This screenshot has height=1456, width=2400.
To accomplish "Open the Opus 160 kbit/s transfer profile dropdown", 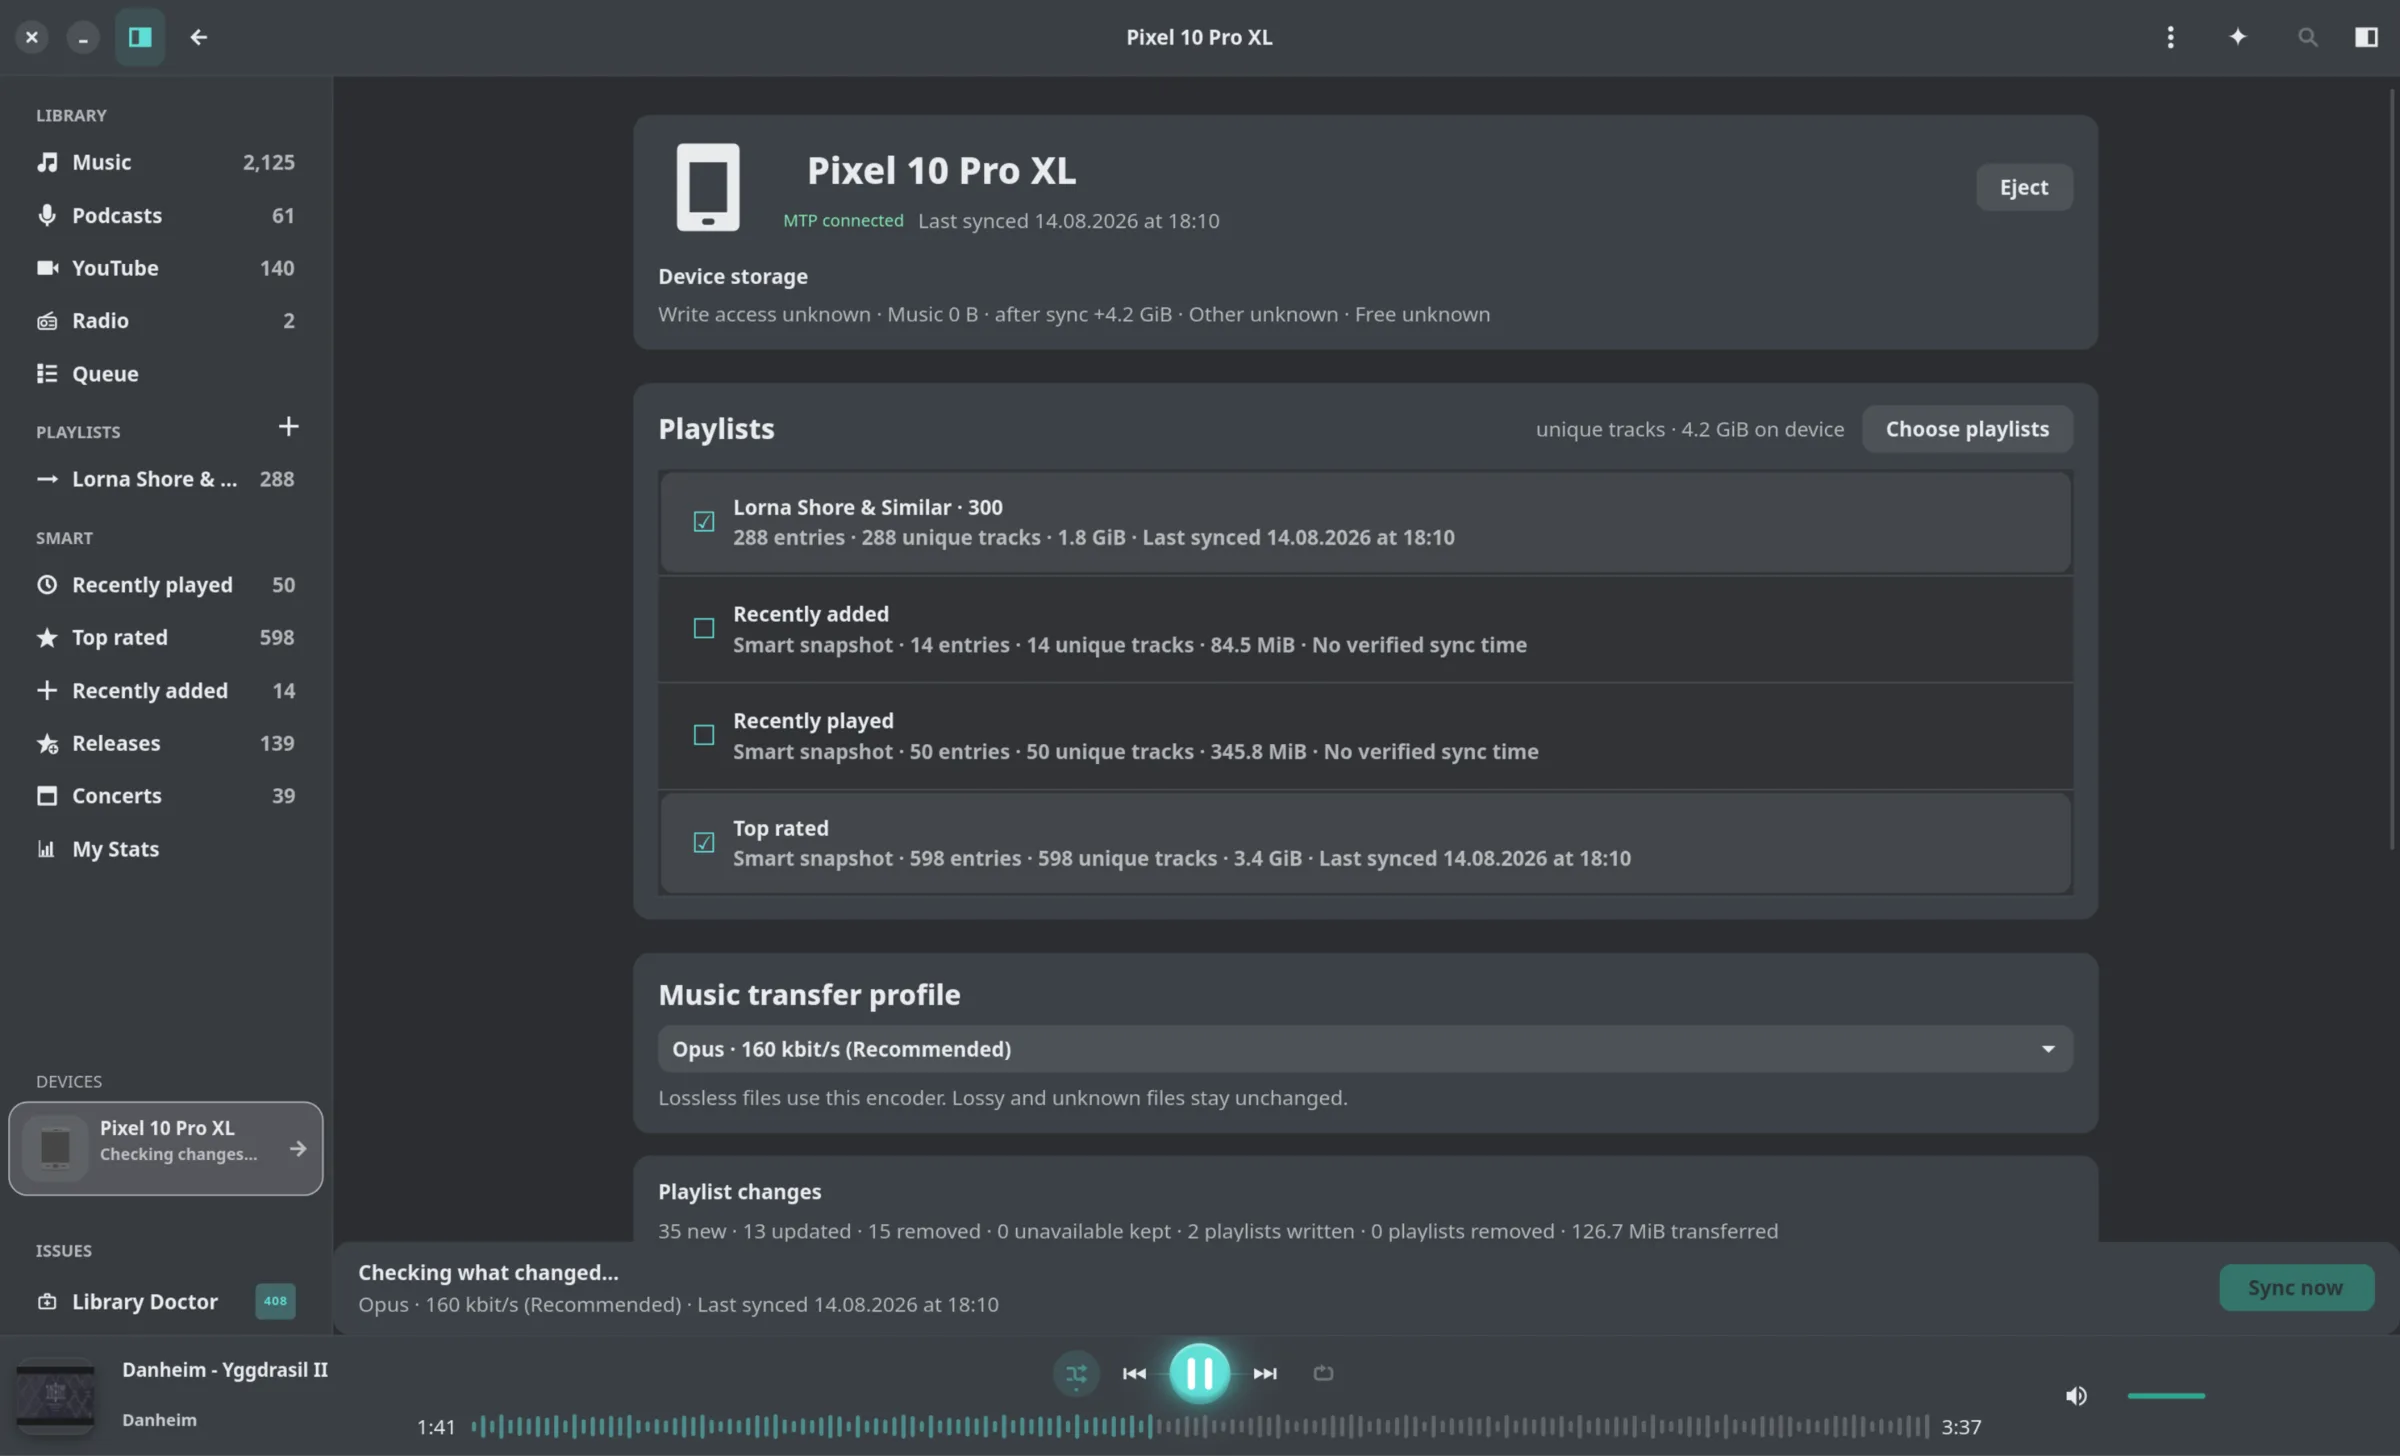I will coord(1365,1049).
